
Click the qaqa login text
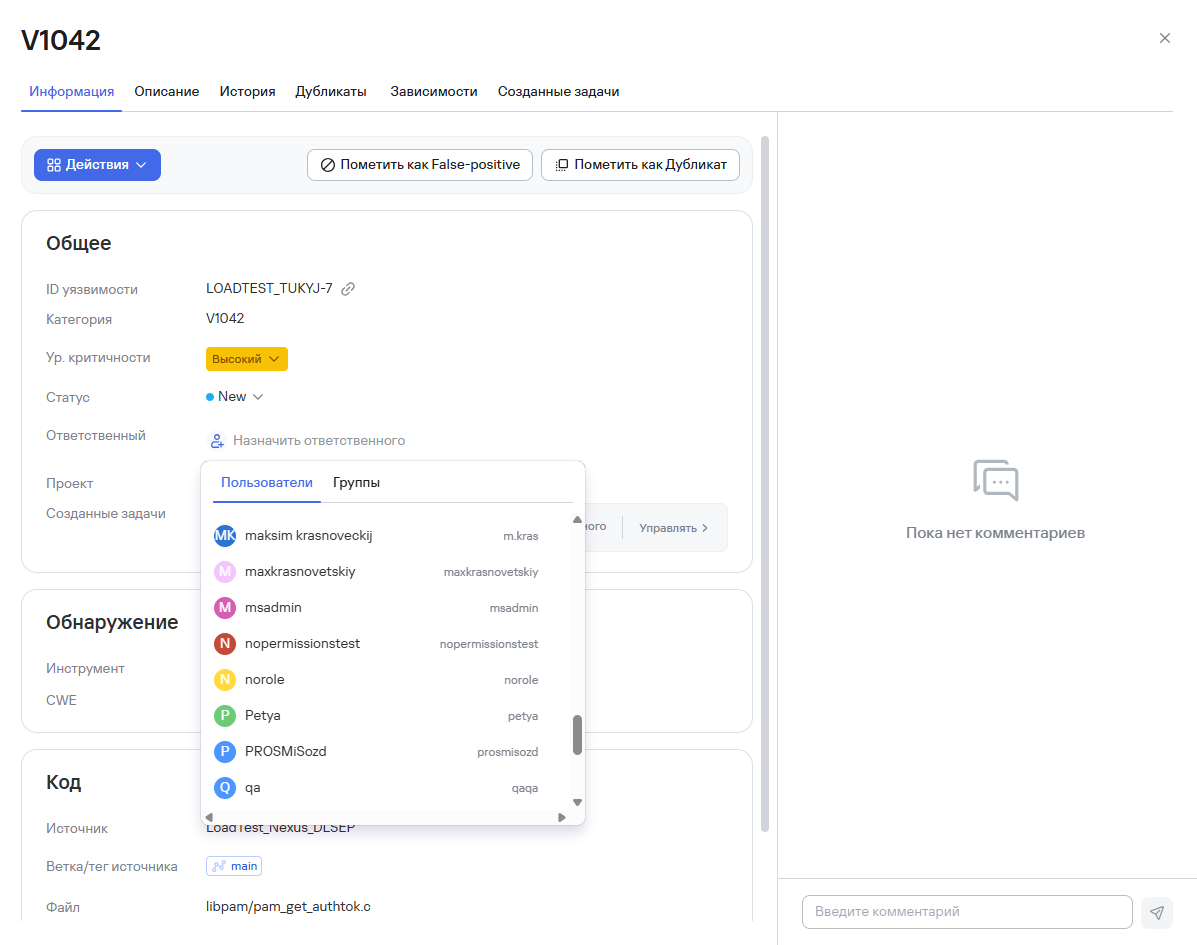pos(524,789)
